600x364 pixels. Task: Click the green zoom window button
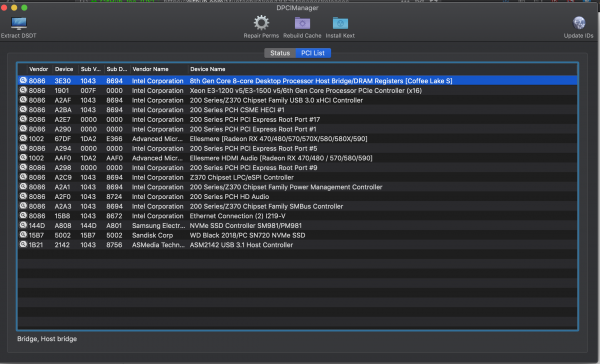(24, 7)
